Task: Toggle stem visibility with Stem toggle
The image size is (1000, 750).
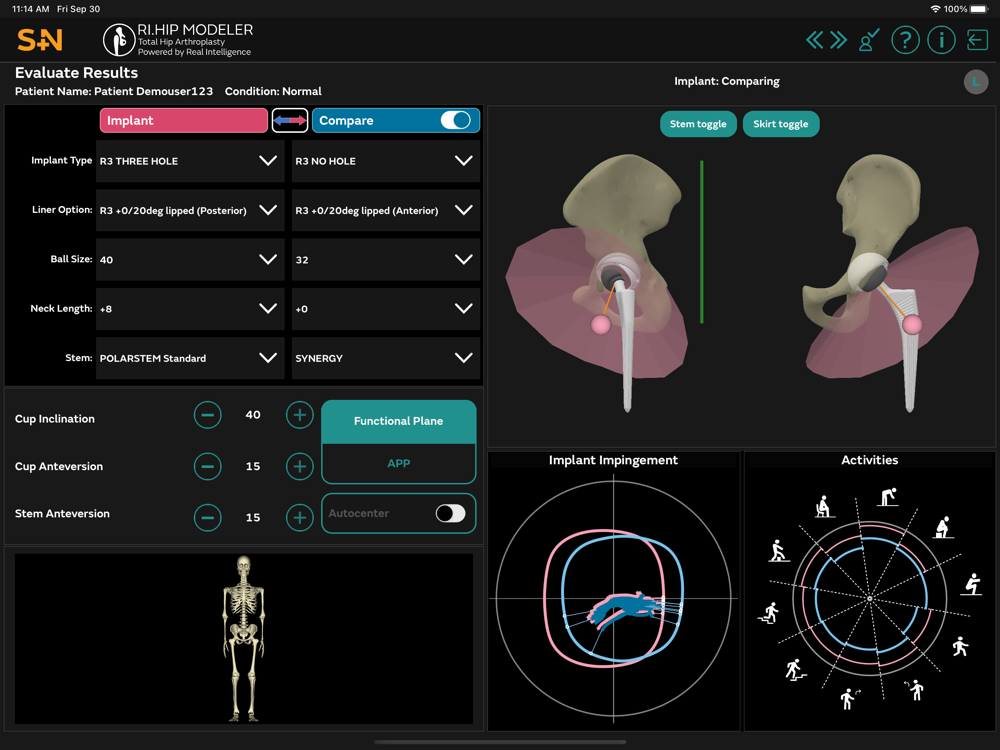Action: (x=698, y=124)
